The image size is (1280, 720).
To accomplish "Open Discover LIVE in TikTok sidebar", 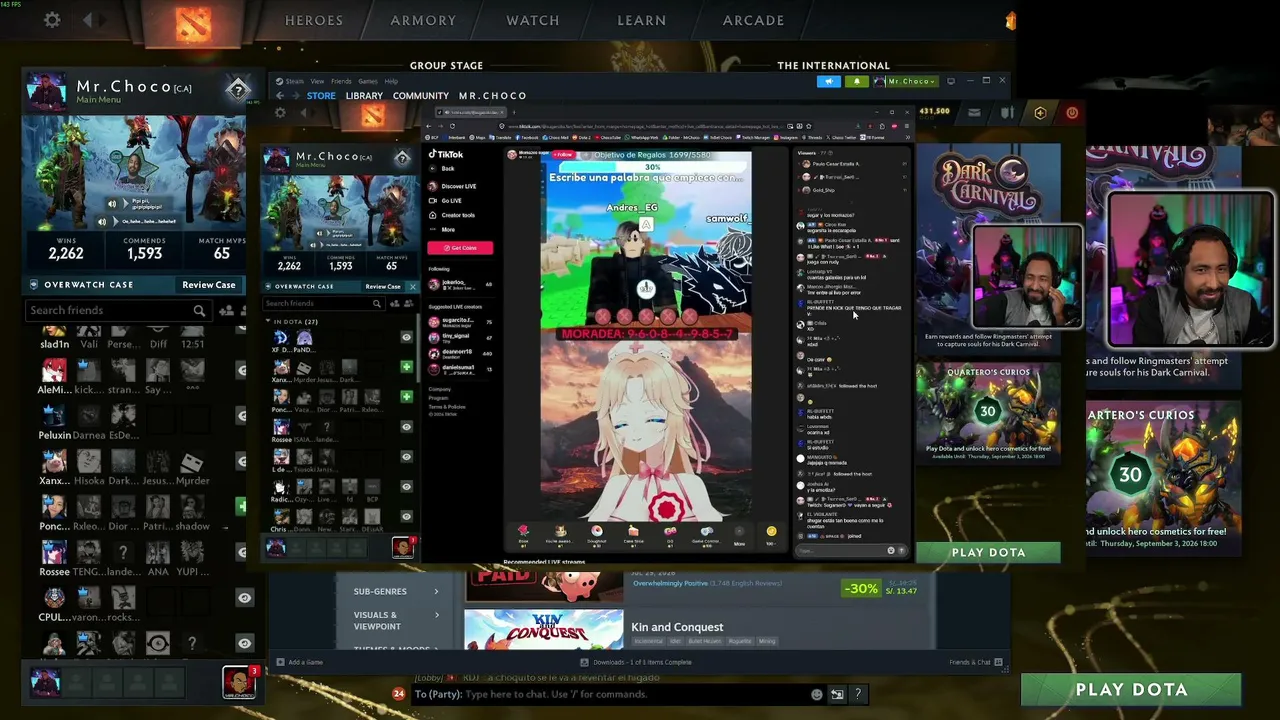I will (x=453, y=186).
